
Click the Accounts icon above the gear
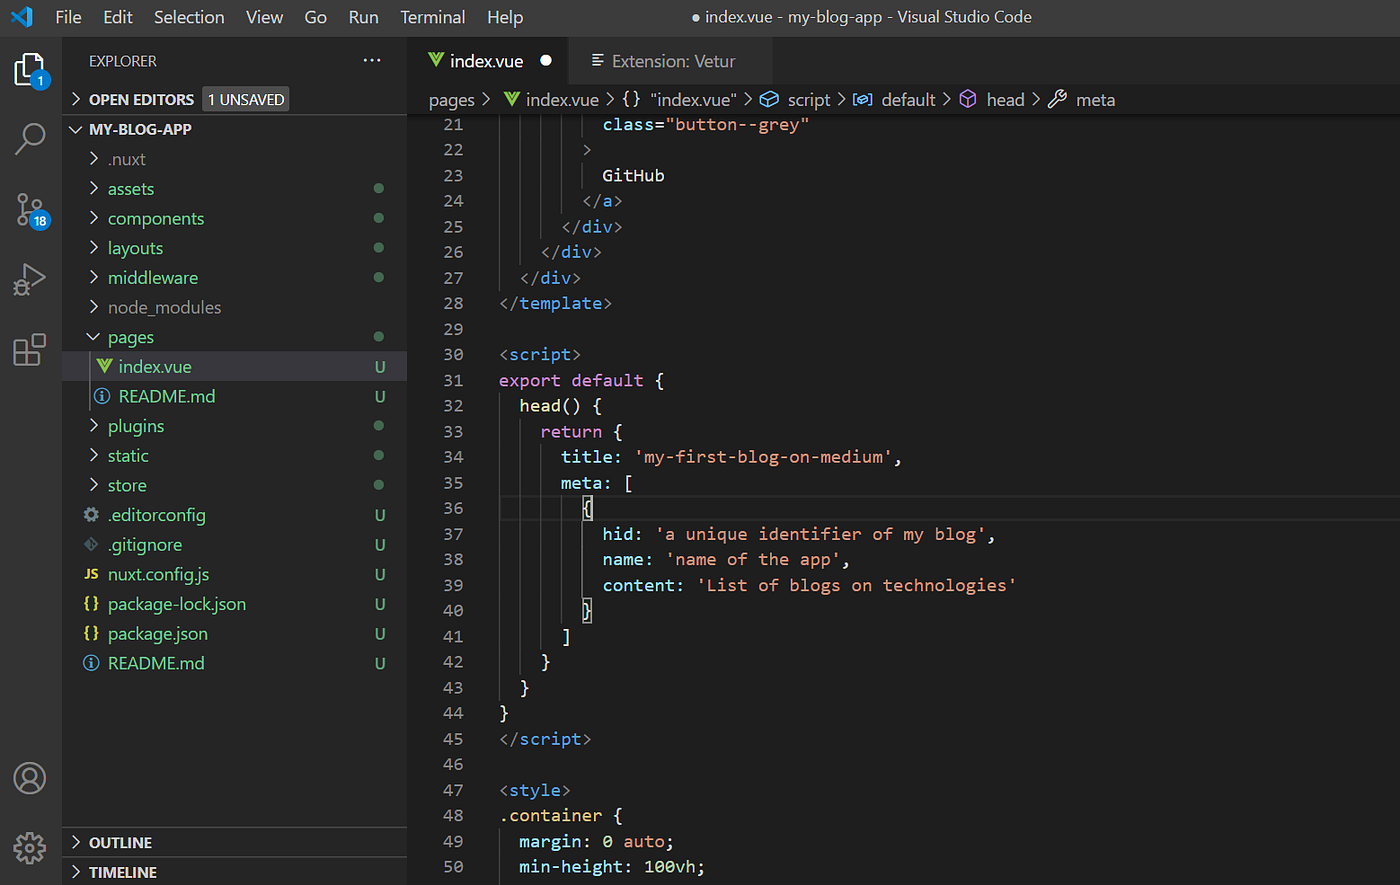[x=30, y=778]
